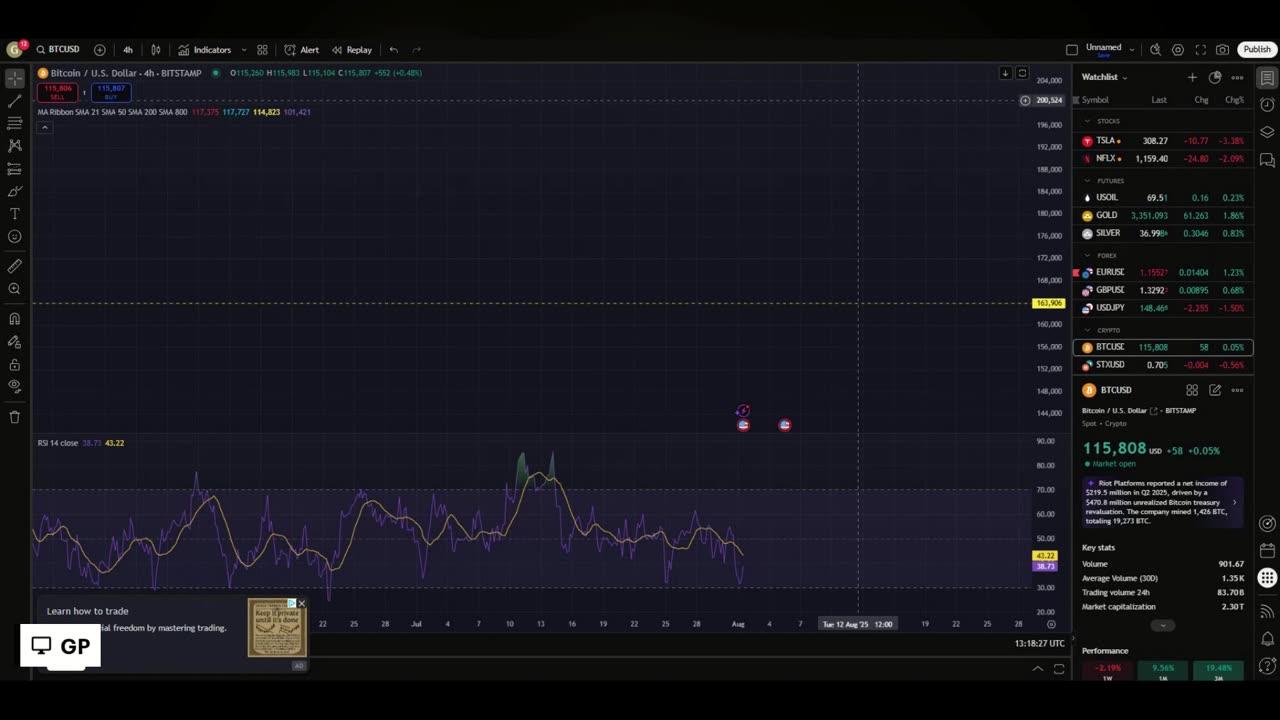Select the ruler measure tool
The height and width of the screenshot is (720, 1280).
(15, 266)
